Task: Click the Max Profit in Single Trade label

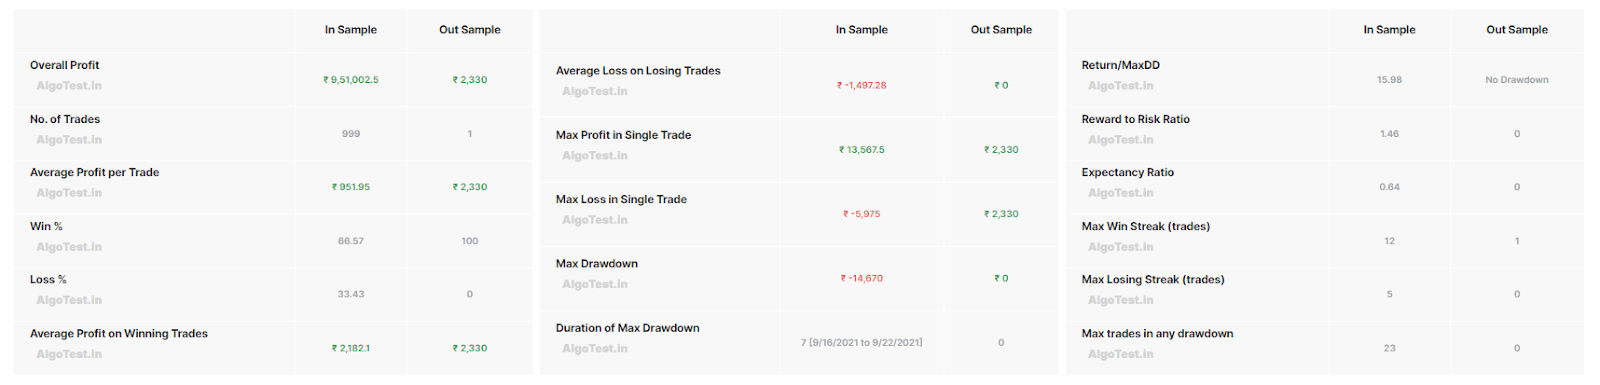Action: 624,135
